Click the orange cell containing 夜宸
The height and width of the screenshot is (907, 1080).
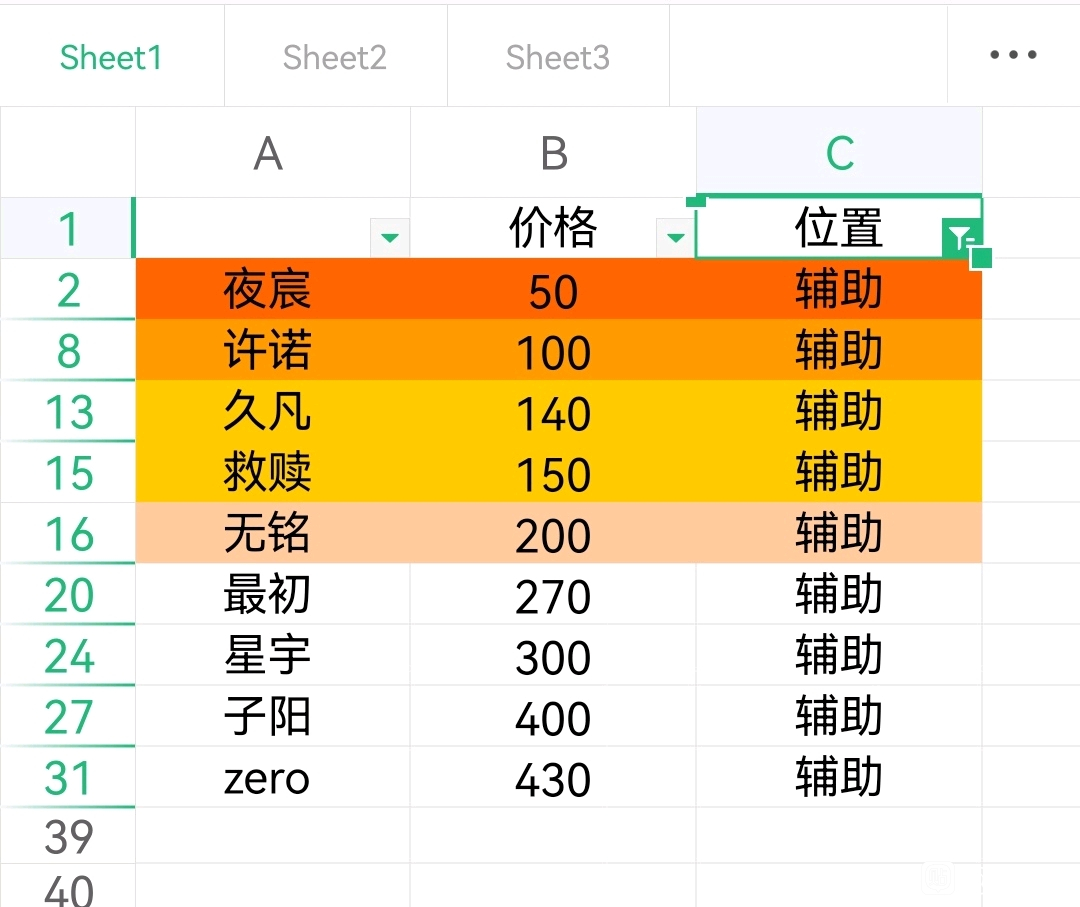click(267, 290)
